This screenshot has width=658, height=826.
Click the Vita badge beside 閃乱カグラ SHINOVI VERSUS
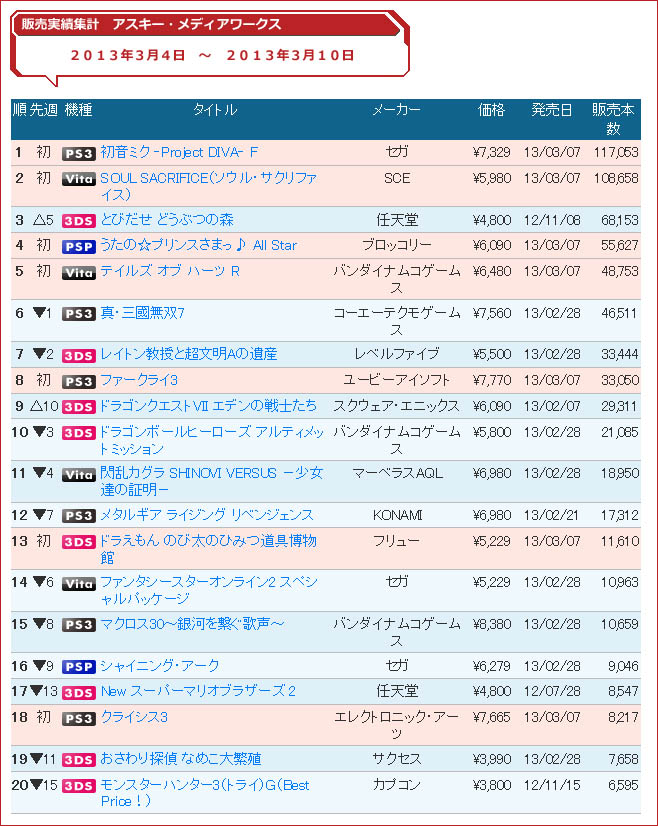tap(78, 475)
